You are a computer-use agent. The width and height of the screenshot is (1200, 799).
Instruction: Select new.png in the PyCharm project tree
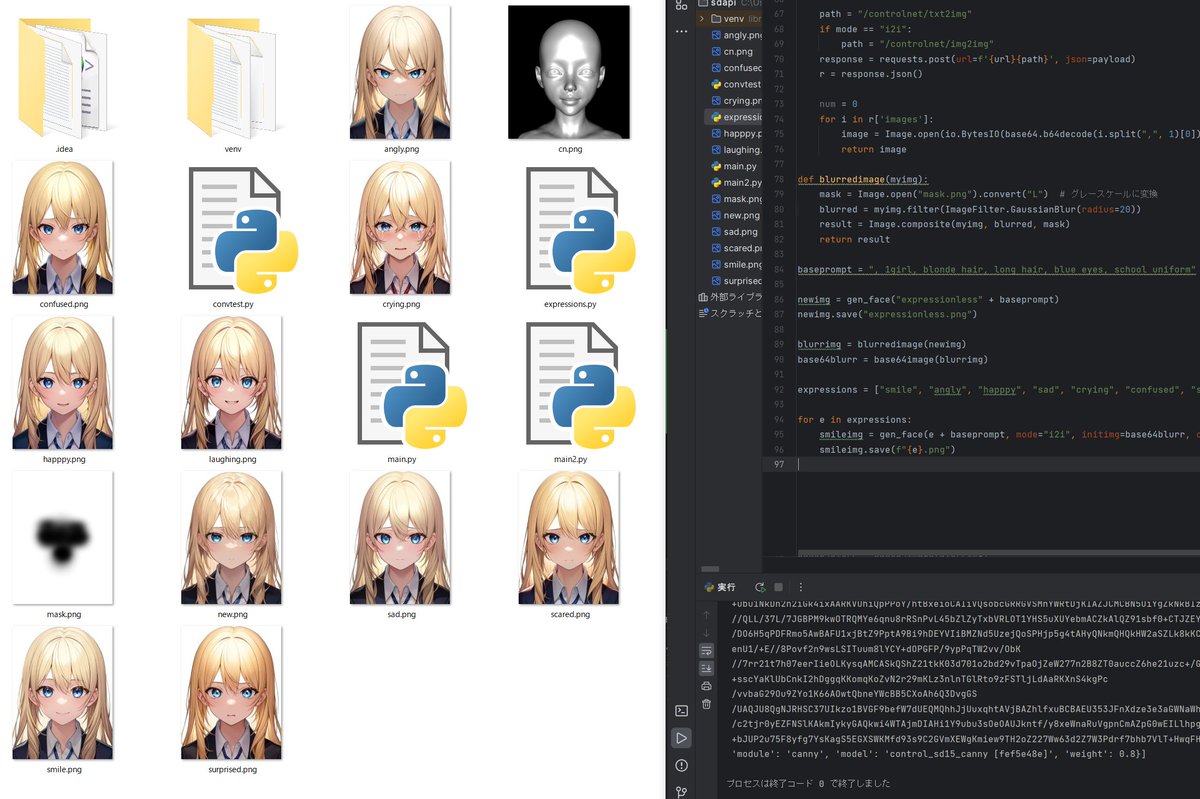[x=735, y=215]
